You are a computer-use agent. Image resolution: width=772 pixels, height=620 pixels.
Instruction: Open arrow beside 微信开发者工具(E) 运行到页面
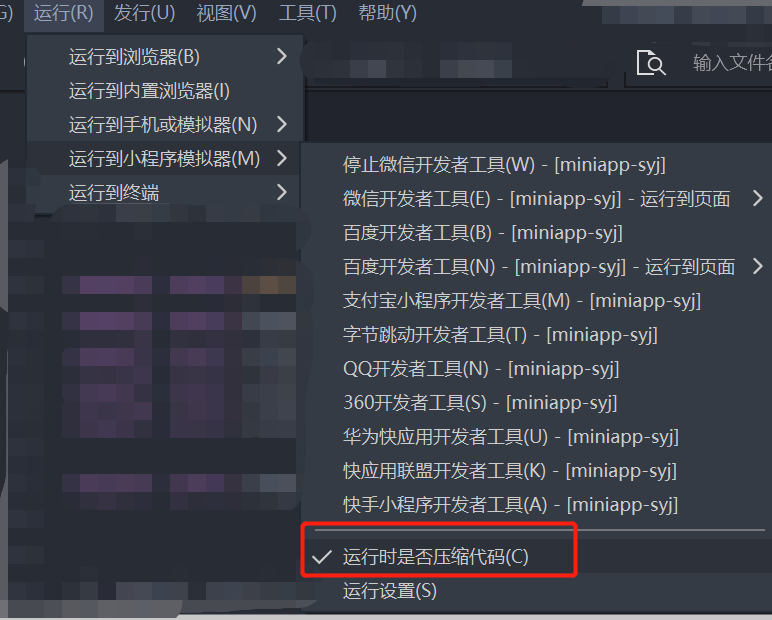758,198
